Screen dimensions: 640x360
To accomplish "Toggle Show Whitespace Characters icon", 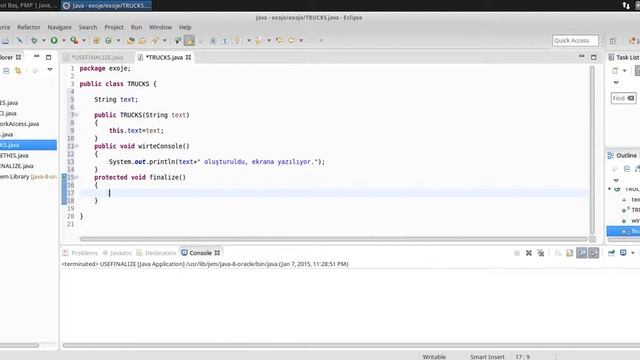I will [x=224, y=40].
